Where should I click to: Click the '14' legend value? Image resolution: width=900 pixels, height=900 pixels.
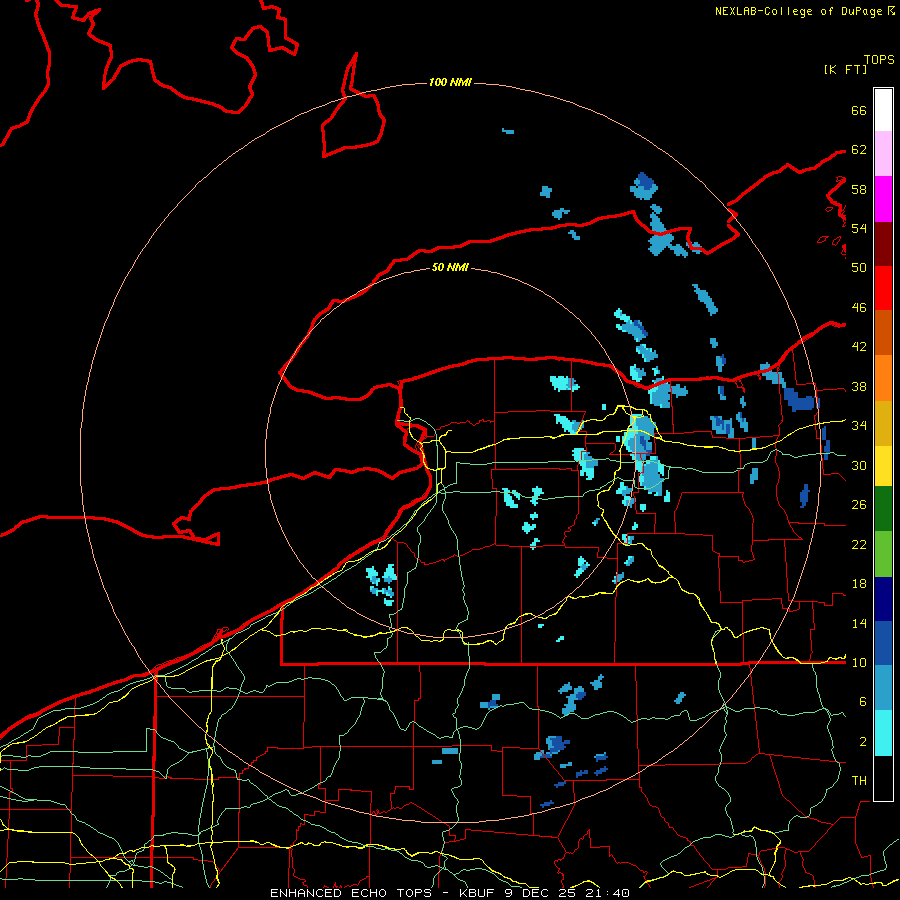pos(859,623)
